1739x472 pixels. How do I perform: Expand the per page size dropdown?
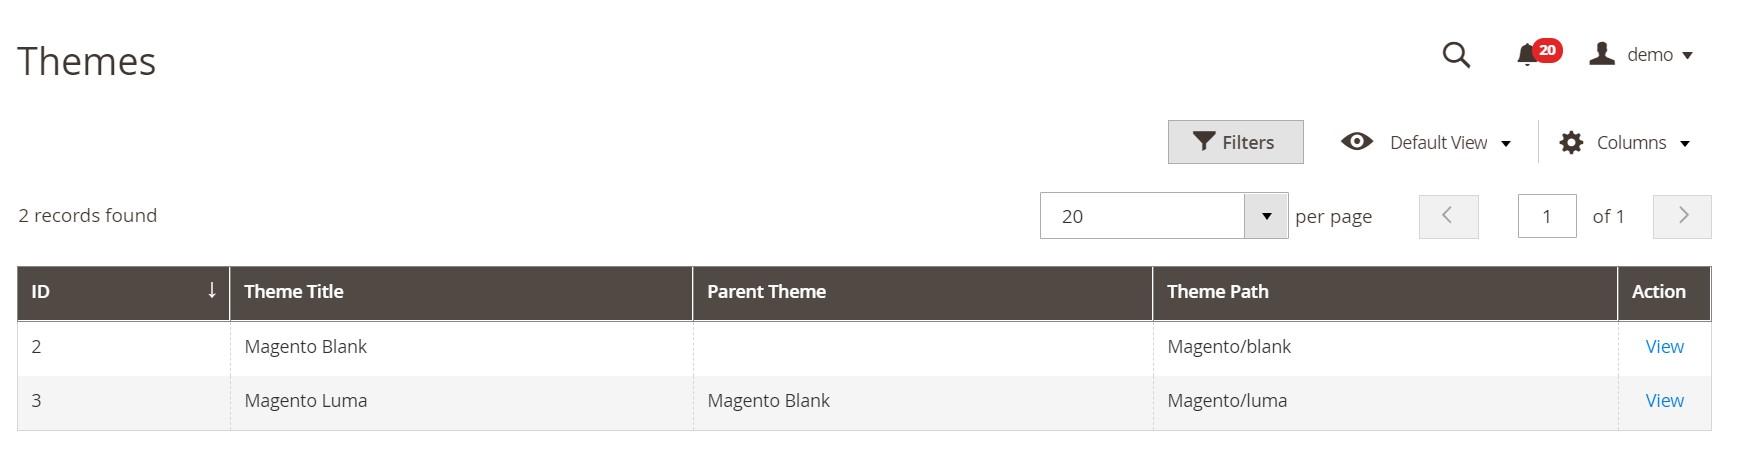[x=1266, y=216]
